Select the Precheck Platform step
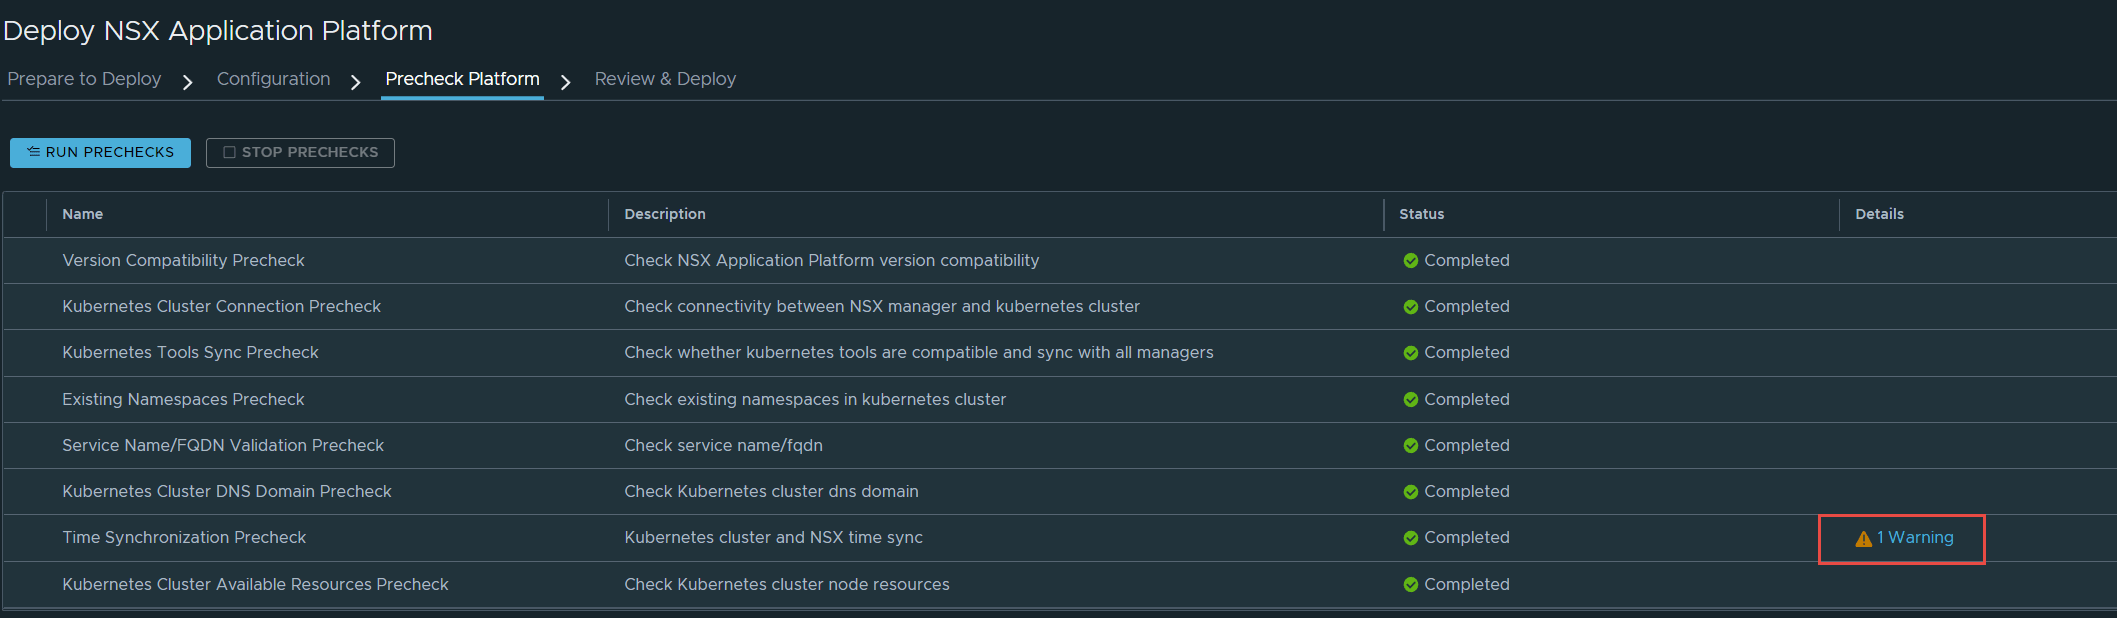The height and width of the screenshot is (618, 2117). point(462,79)
